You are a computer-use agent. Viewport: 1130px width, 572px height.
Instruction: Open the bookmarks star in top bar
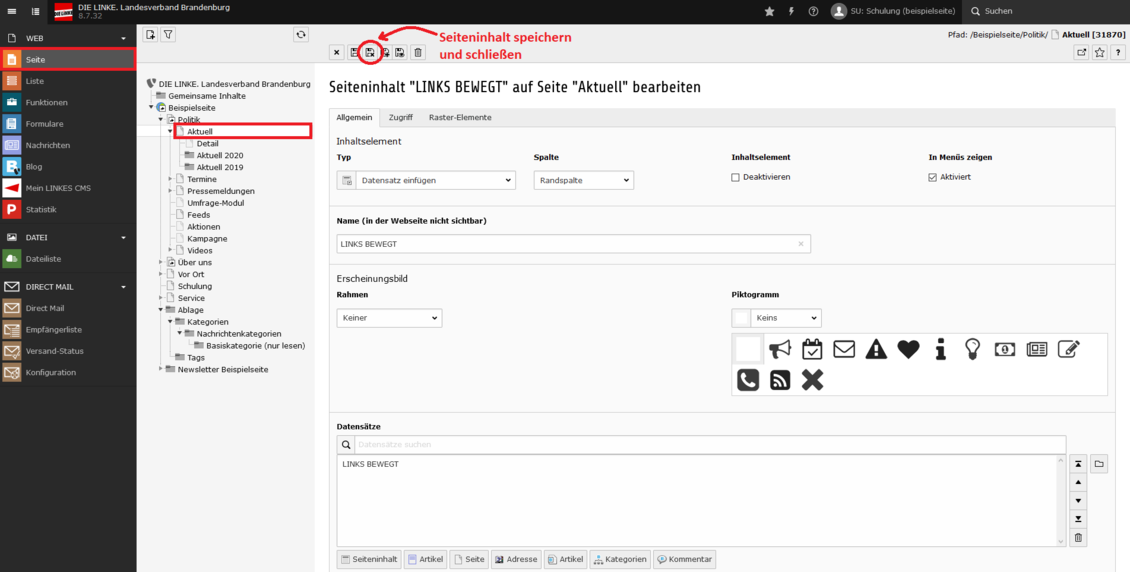pyautogui.click(x=769, y=12)
